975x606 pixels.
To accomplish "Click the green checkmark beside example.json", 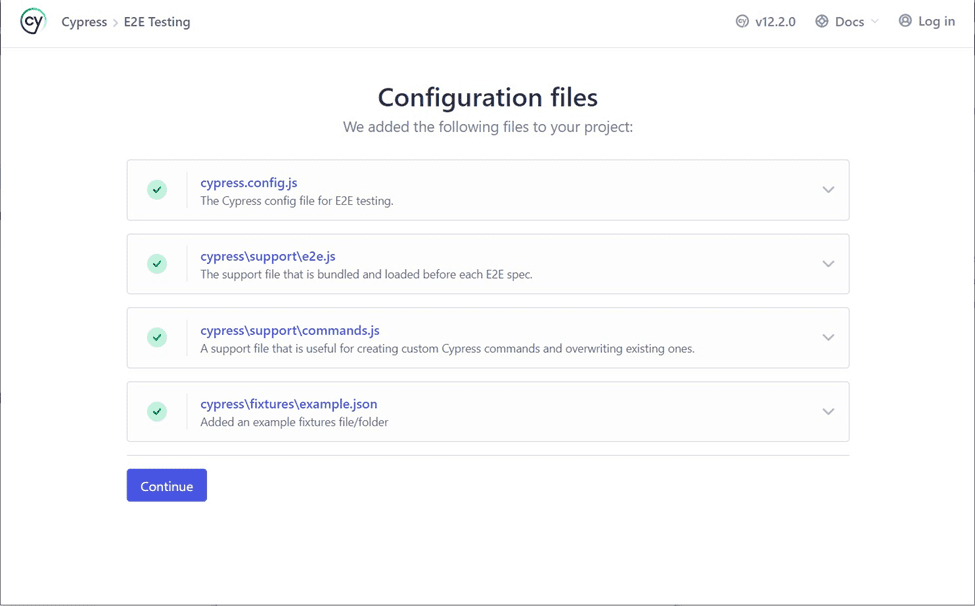I will pyautogui.click(x=157, y=411).
